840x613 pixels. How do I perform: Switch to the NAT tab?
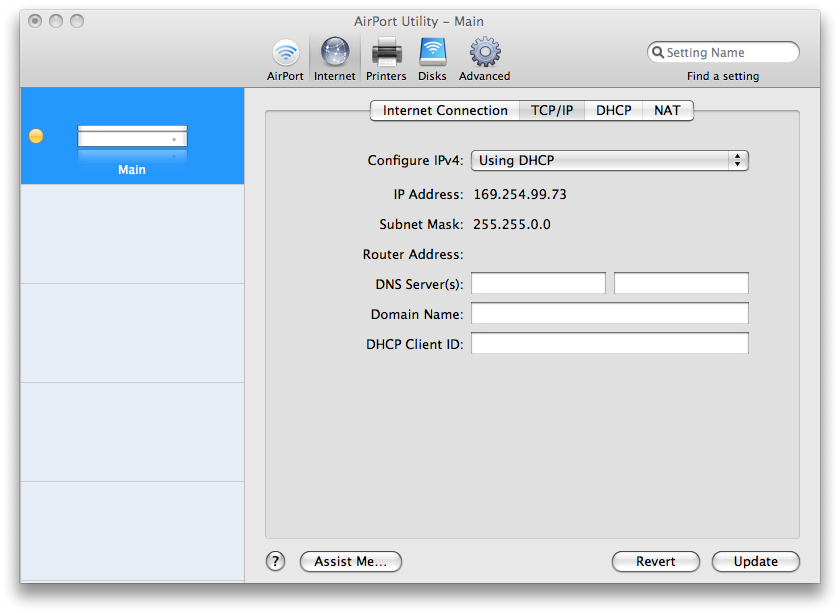coord(668,110)
